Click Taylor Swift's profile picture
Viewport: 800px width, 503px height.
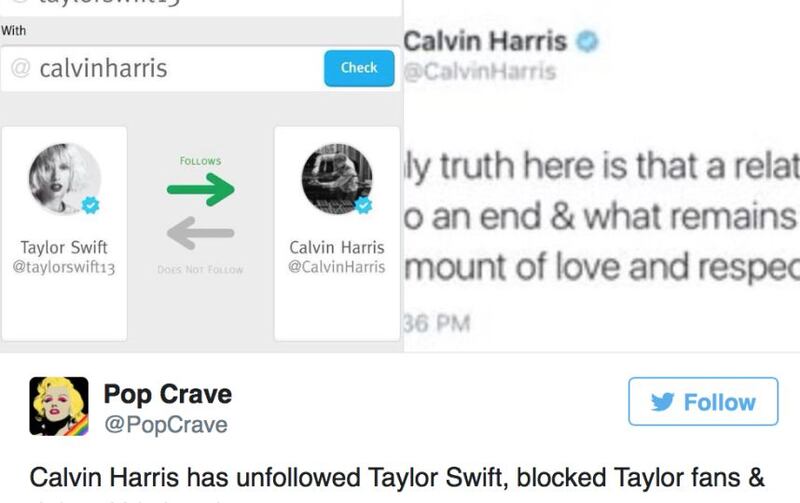click(64, 179)
